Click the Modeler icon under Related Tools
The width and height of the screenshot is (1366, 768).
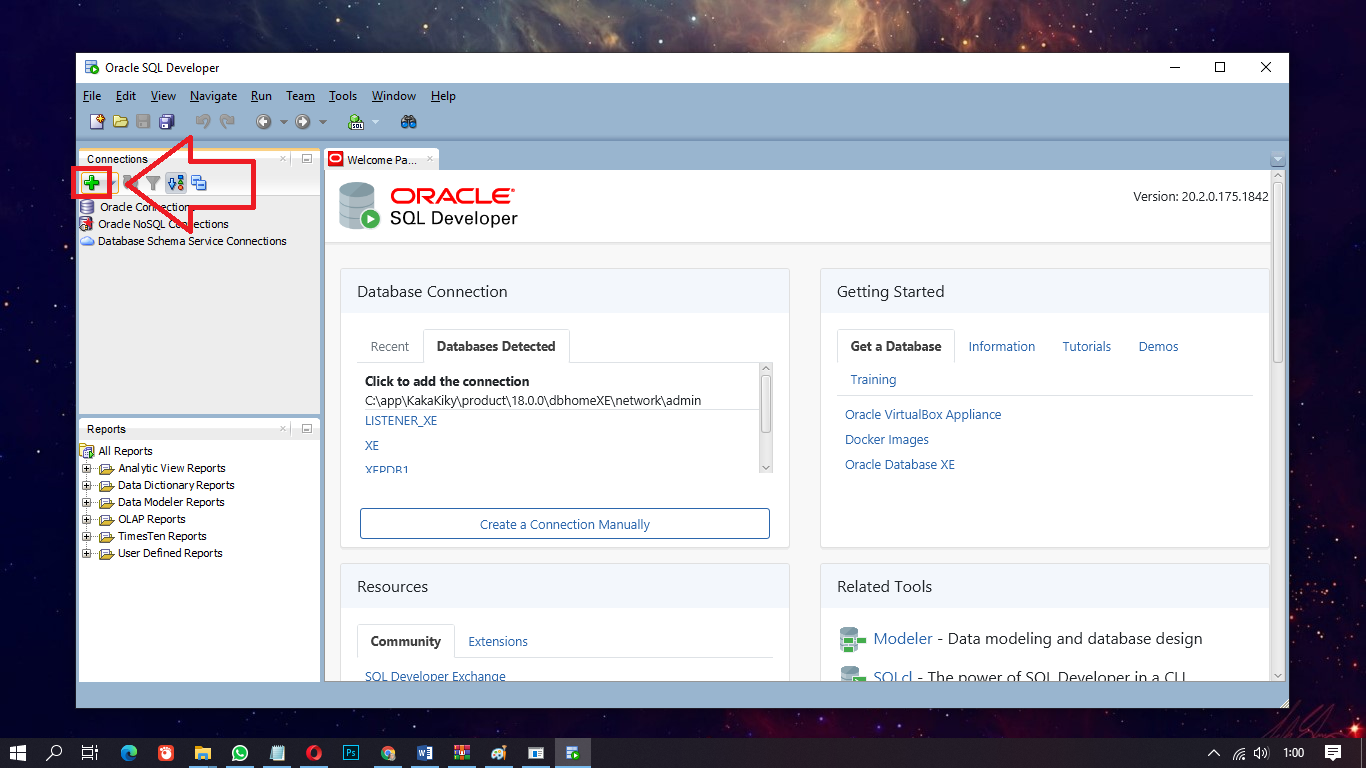[x=852, y=639]
